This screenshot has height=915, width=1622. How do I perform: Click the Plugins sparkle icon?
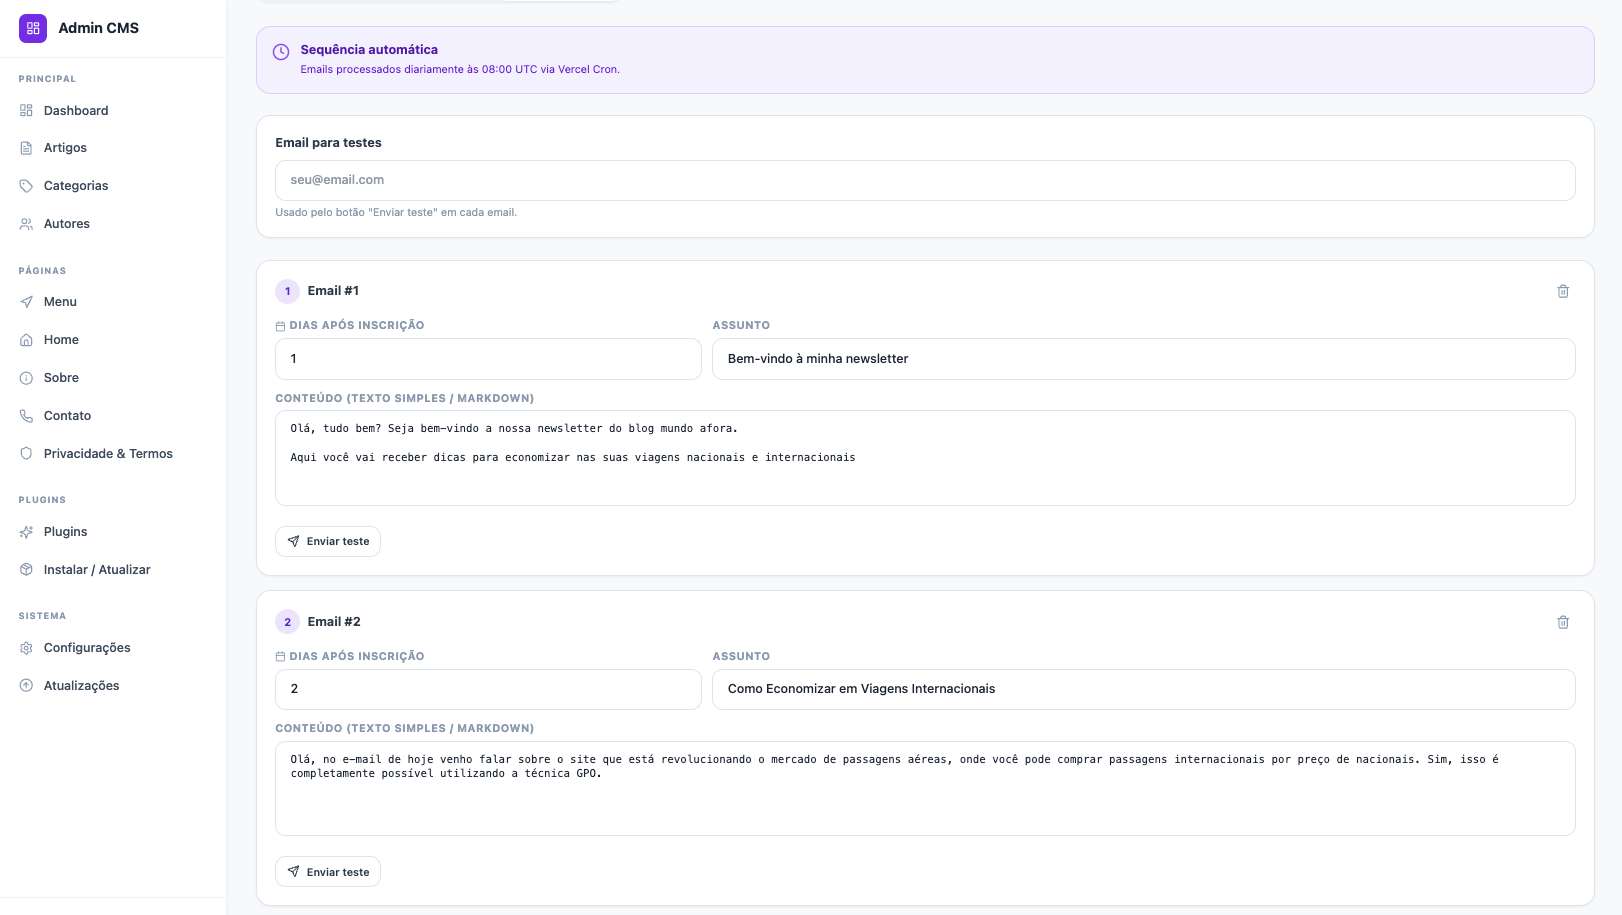coord(26,532)
